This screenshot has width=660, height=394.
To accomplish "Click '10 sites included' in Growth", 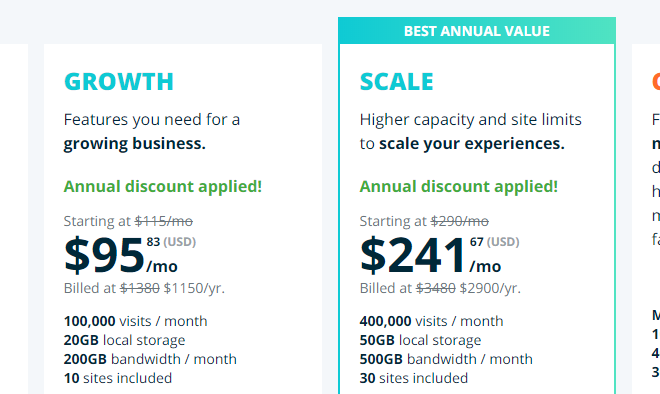I will click(118, 378).
